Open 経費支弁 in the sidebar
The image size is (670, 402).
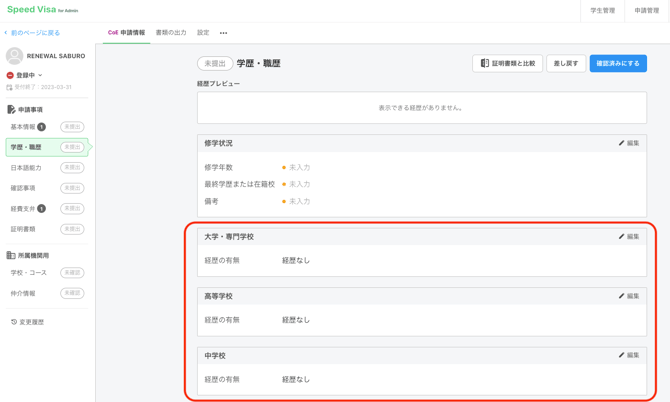coord(23,208)
